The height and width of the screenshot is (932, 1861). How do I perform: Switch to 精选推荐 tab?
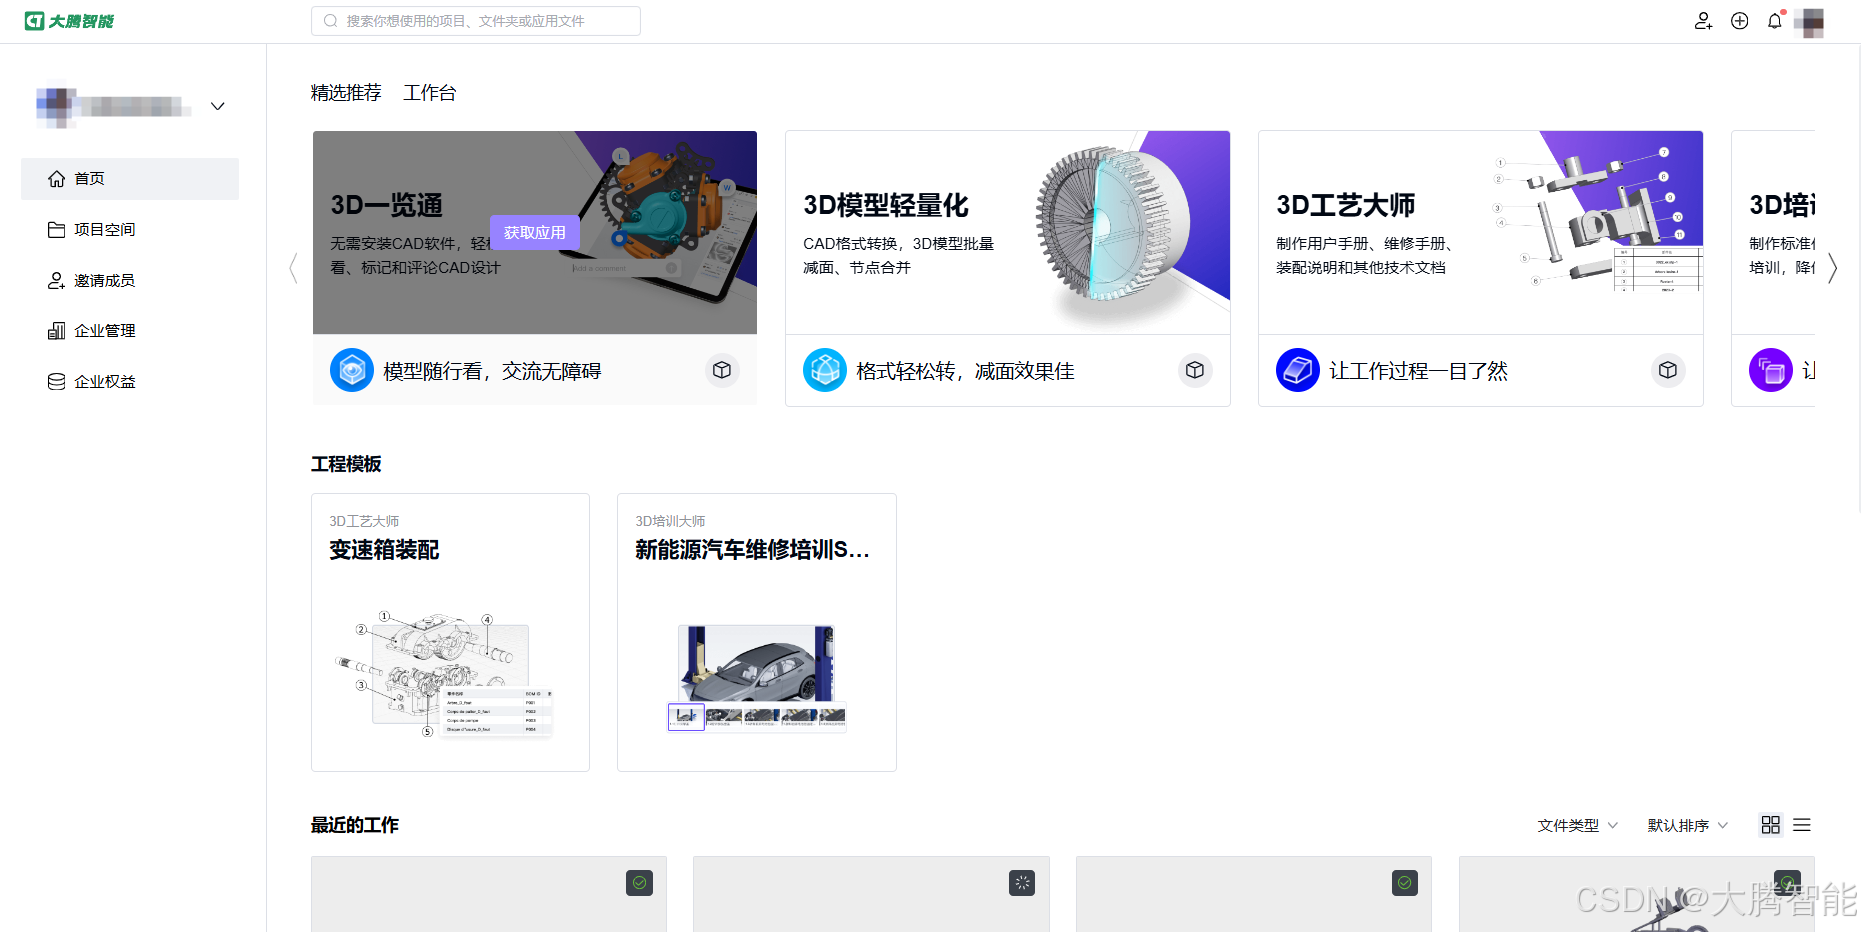coord(346,93)
